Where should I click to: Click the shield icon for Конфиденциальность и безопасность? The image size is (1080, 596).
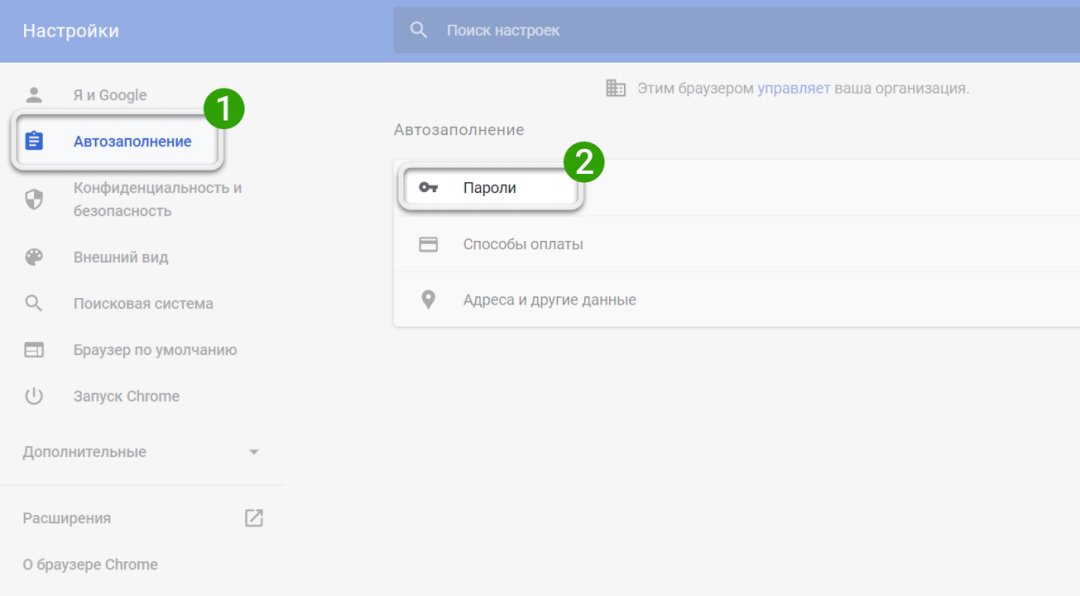tap(34, 199)
